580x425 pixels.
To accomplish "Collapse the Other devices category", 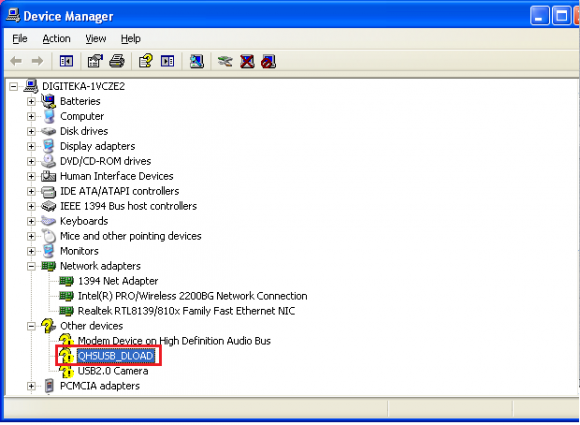I will [31, 326].
